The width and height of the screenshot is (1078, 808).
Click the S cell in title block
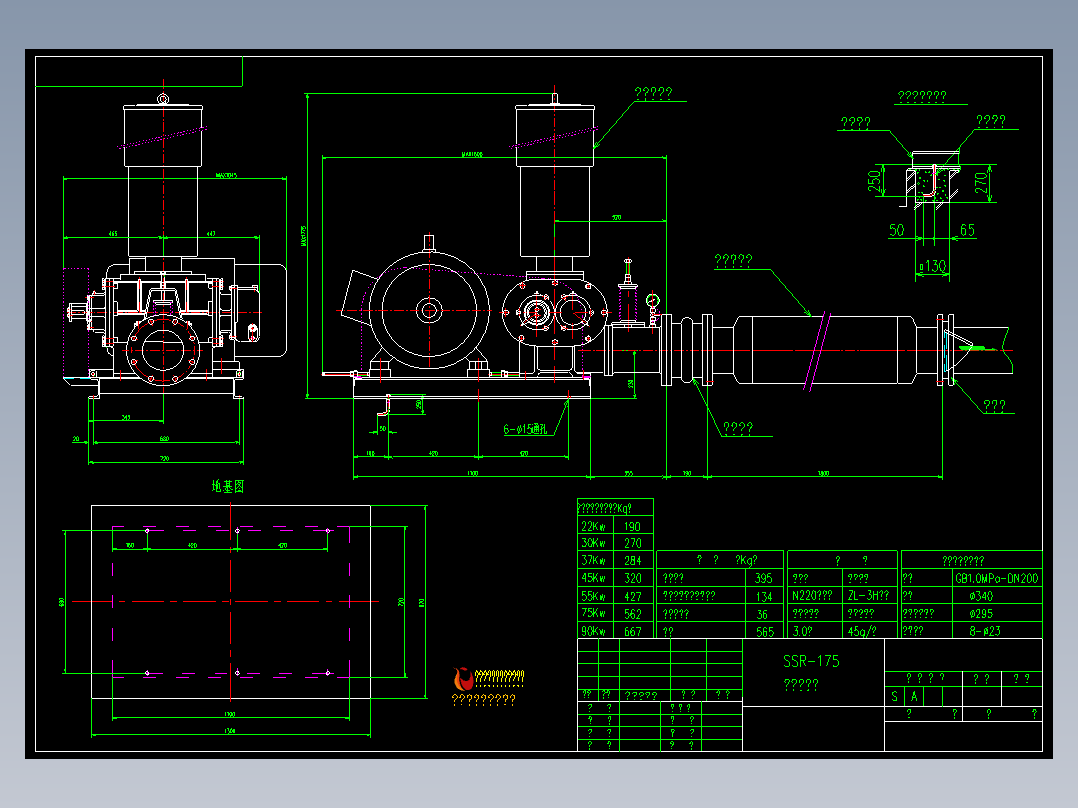[x=894, y=697]
